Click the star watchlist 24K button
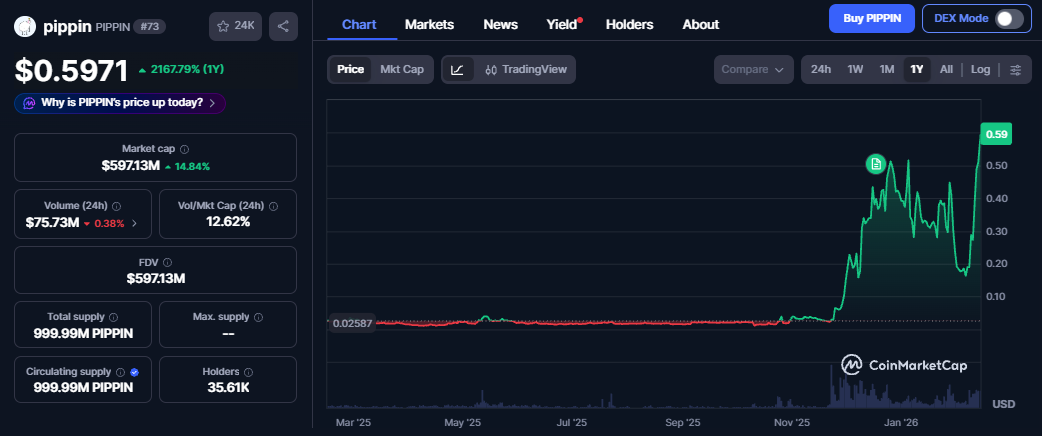 click(235, 26)
